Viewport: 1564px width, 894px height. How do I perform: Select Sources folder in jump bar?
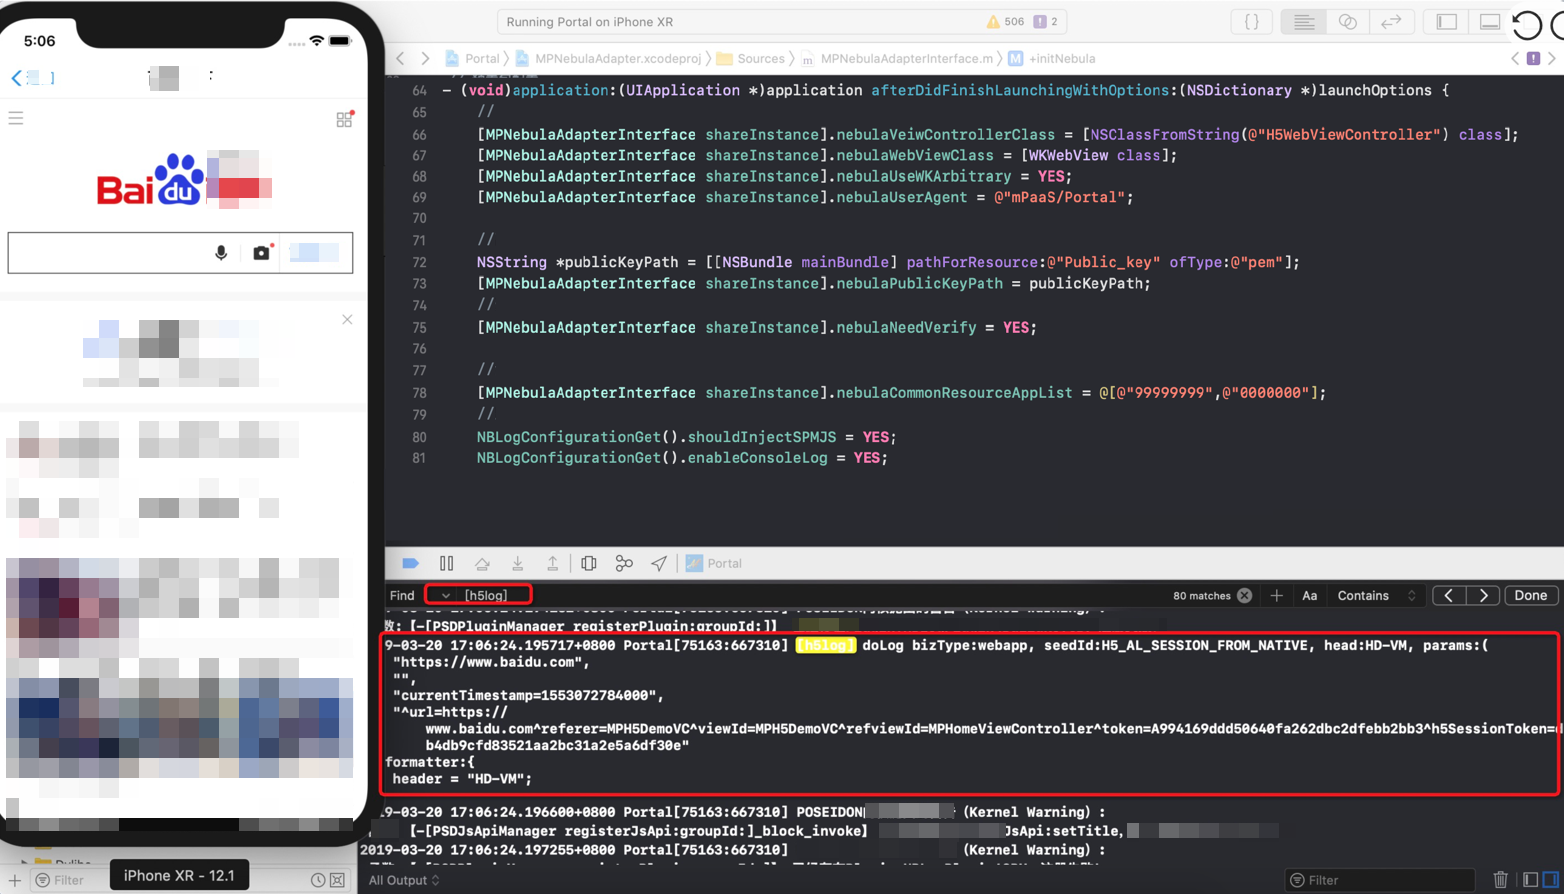pos(750,58)
